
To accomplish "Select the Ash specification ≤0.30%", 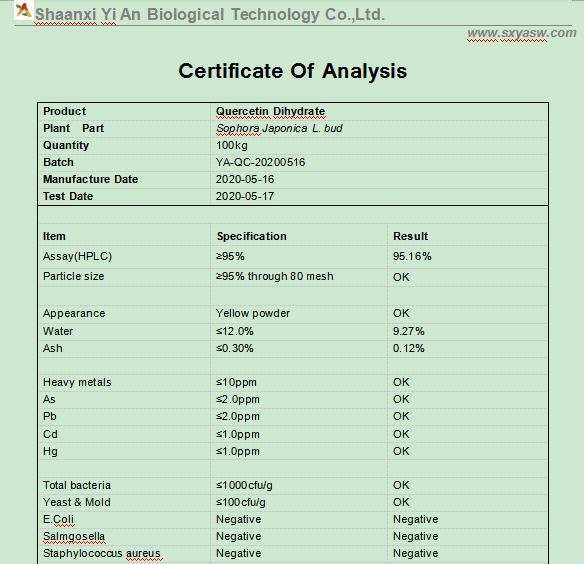I will click(x=235, y=348).
